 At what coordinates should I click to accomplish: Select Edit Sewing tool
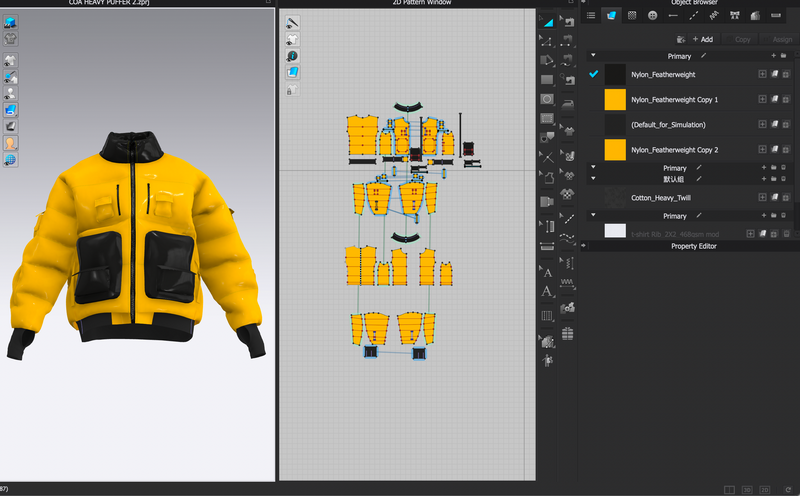pyautogui.click(x=567, y=22)
